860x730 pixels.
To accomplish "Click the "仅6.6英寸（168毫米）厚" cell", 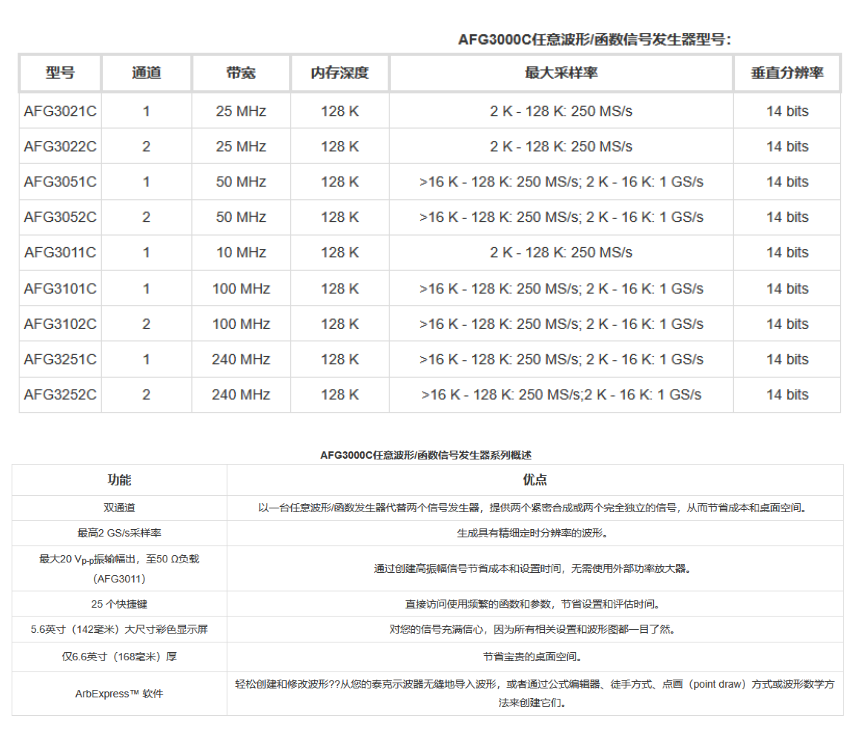I will [119, 657].
